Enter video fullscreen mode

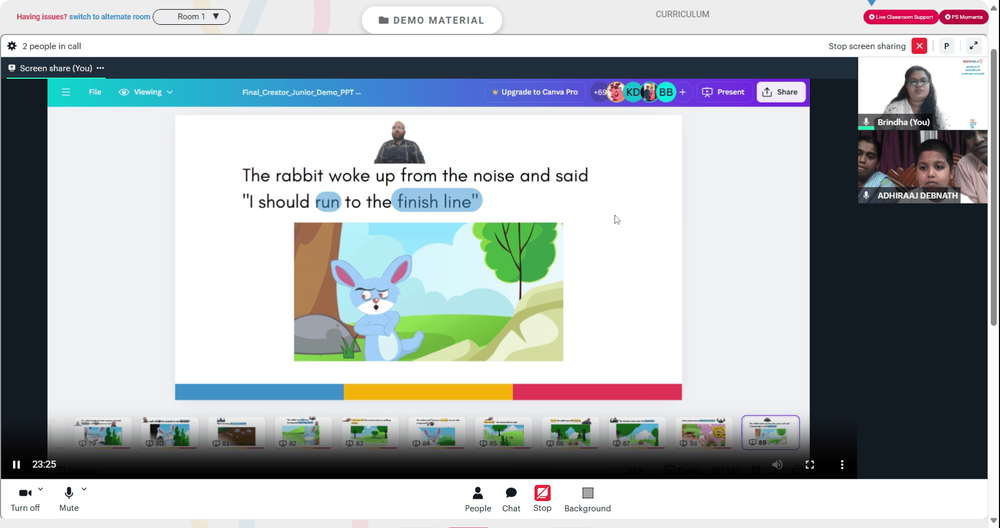[x=809, y=465]
